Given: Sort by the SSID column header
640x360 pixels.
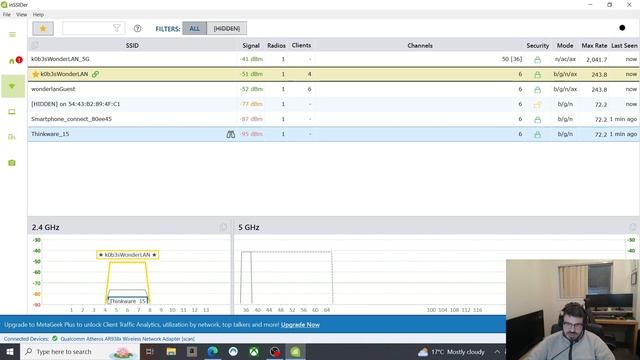Looking at the screenshot, I should point(132,45).
